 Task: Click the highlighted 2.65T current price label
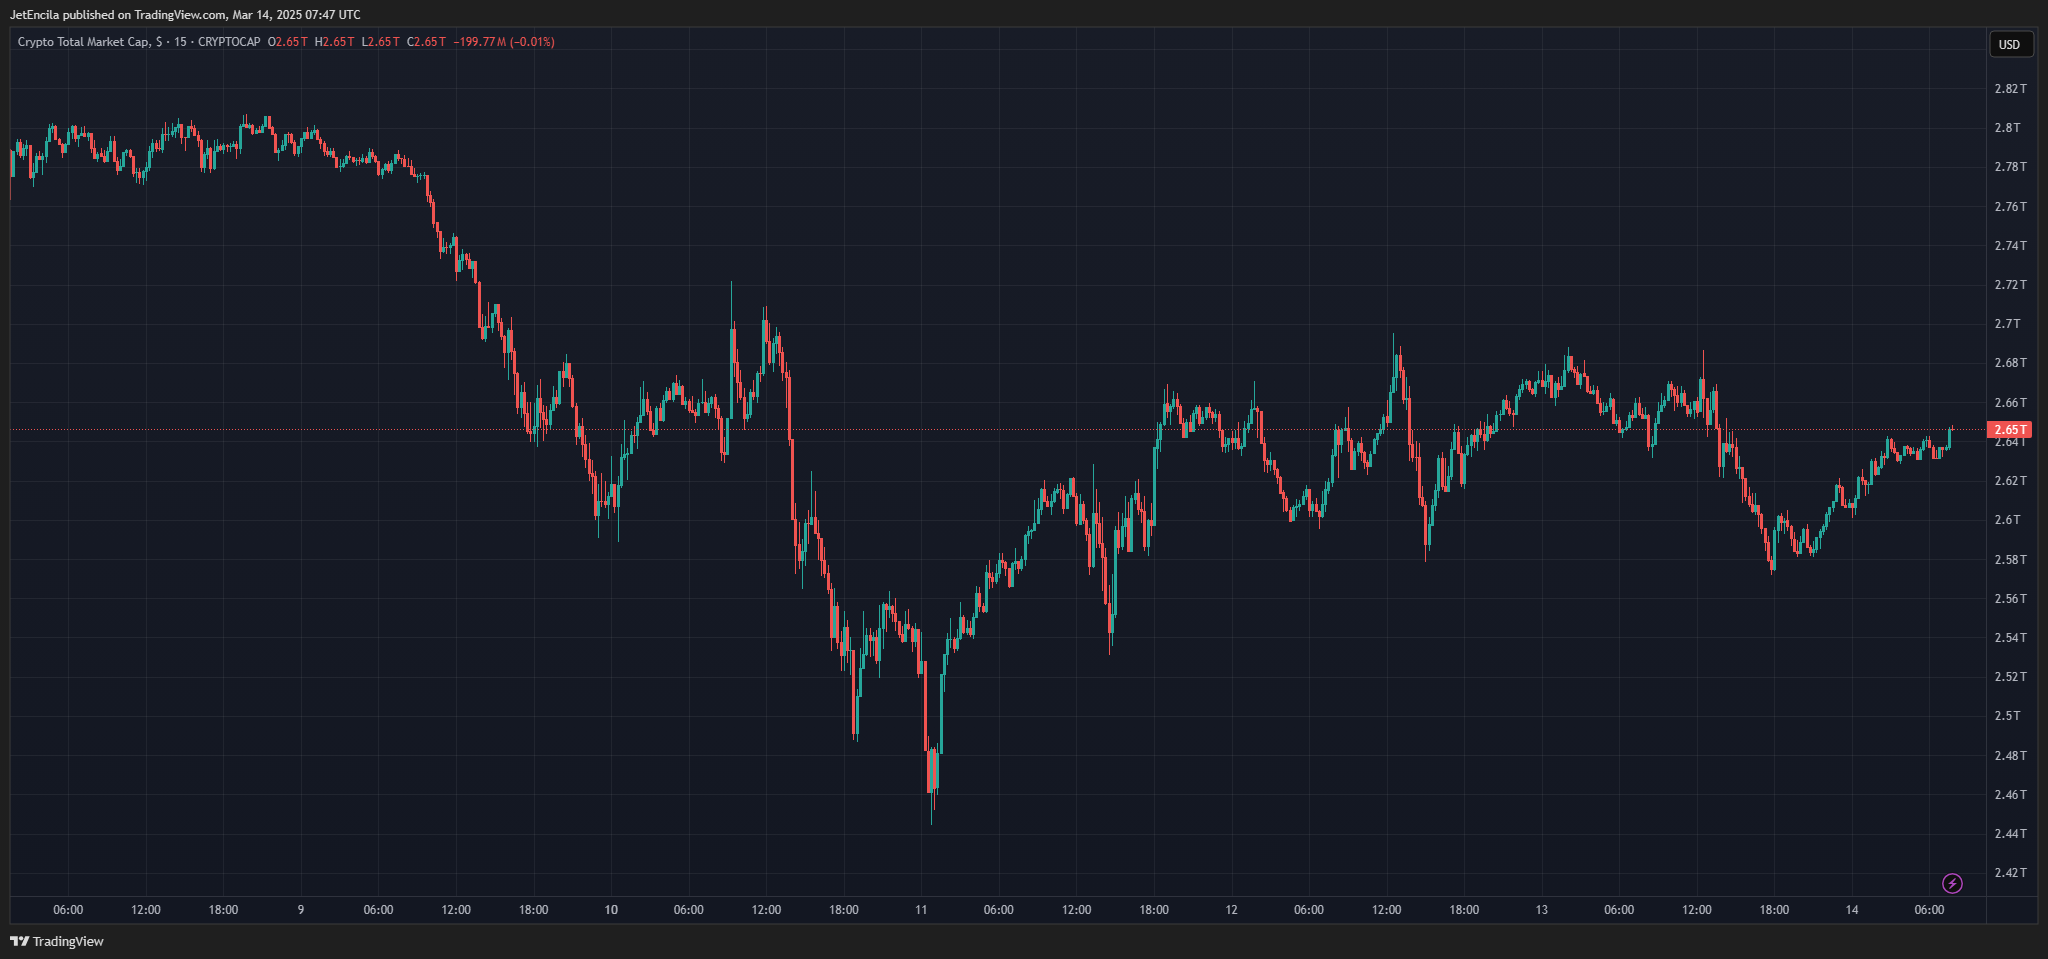[2009, 430]
